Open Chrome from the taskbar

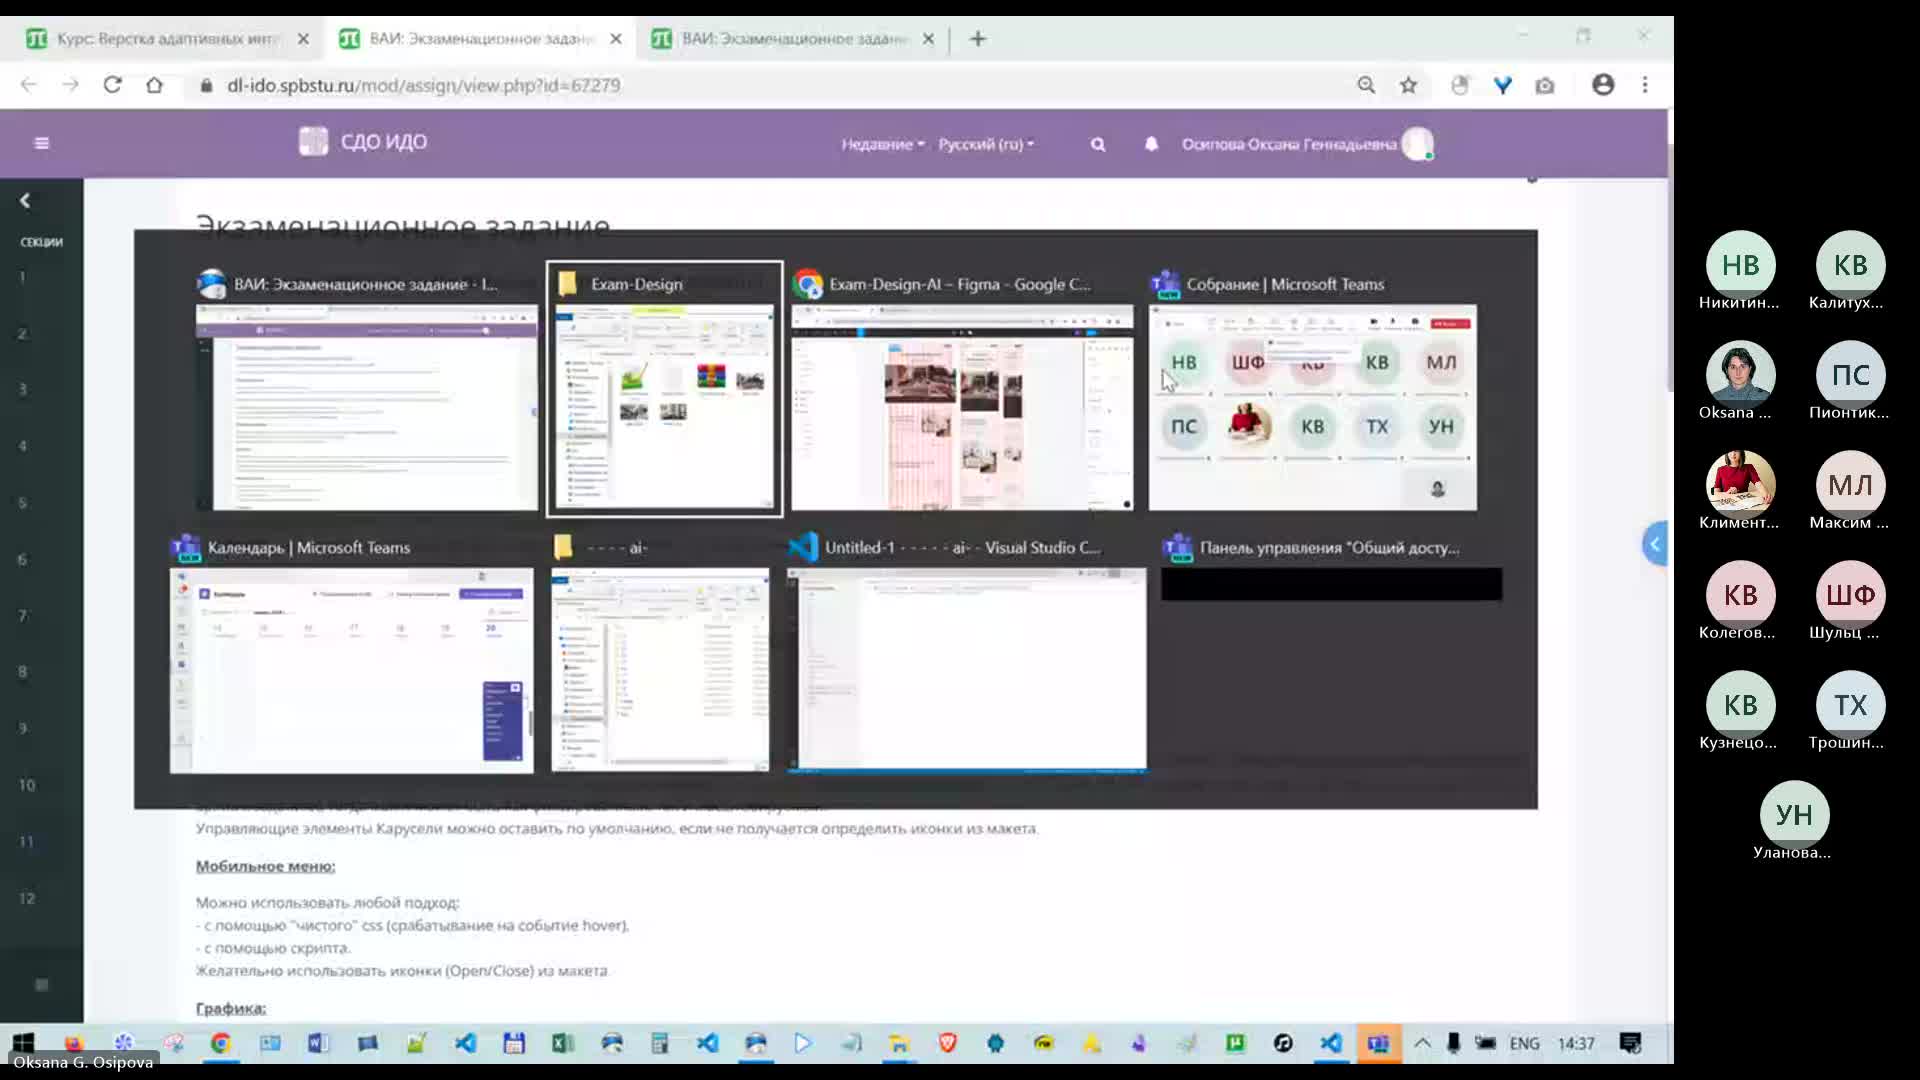(x=221, y=1043)
